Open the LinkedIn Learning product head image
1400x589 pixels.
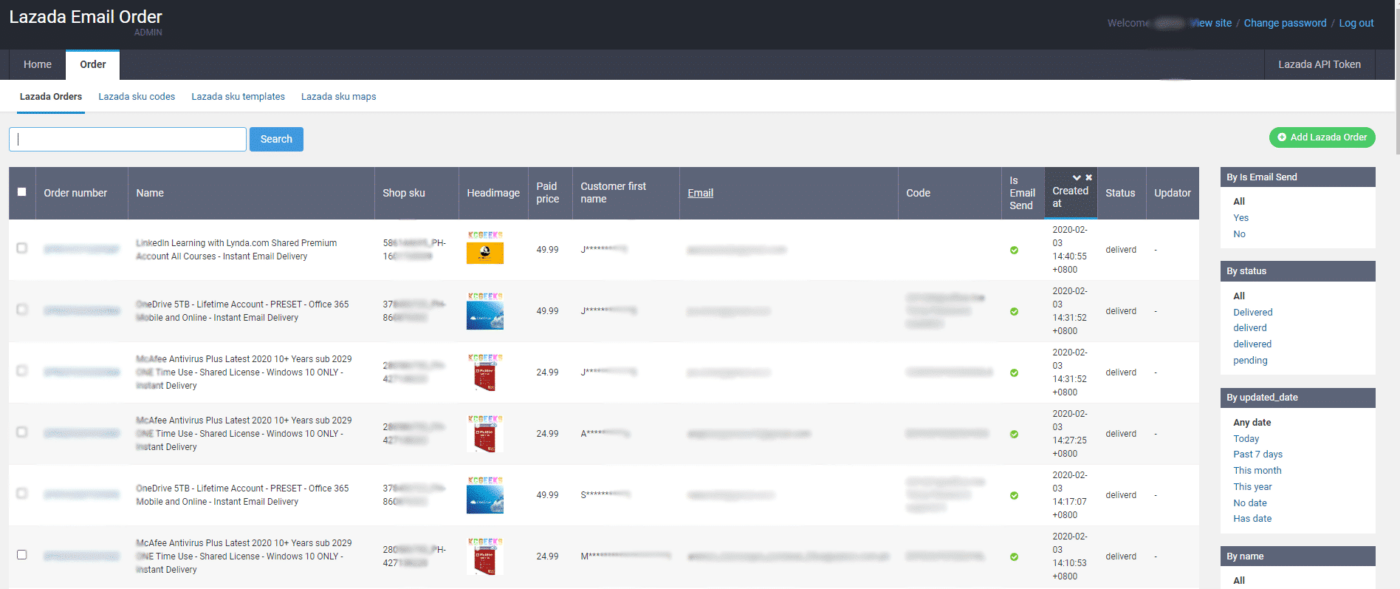coord(485,249)
